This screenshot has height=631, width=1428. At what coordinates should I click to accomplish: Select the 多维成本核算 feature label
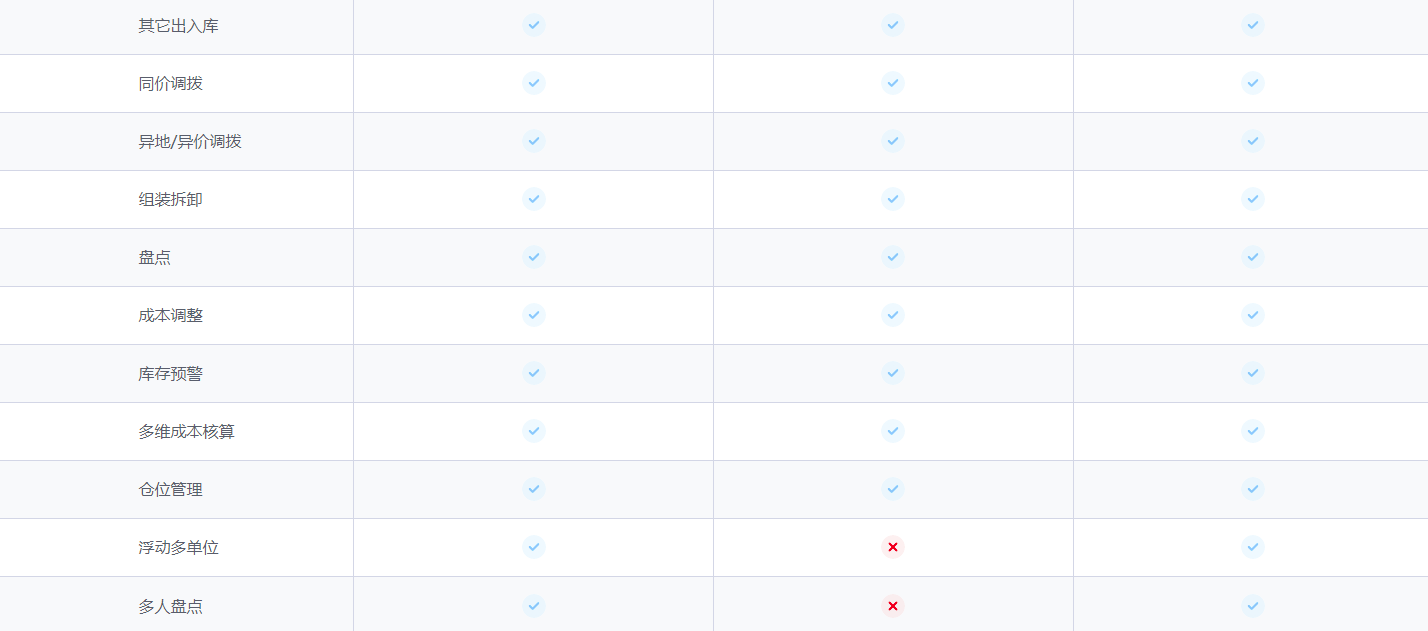tap(186, 432)
